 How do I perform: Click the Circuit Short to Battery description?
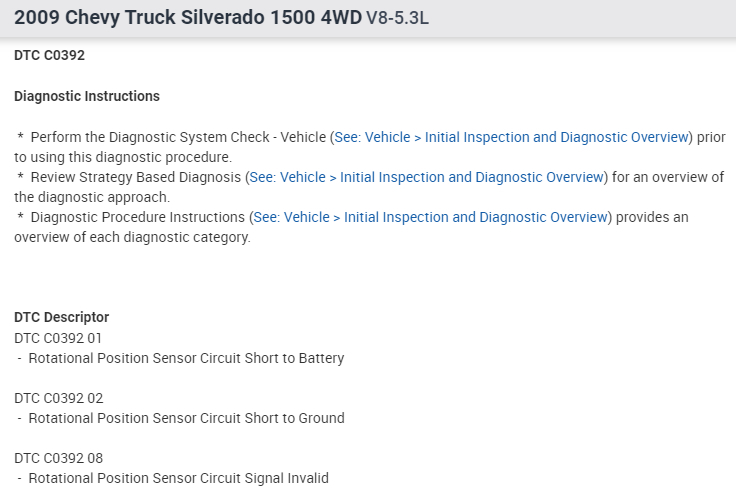[x=186, y=358]
